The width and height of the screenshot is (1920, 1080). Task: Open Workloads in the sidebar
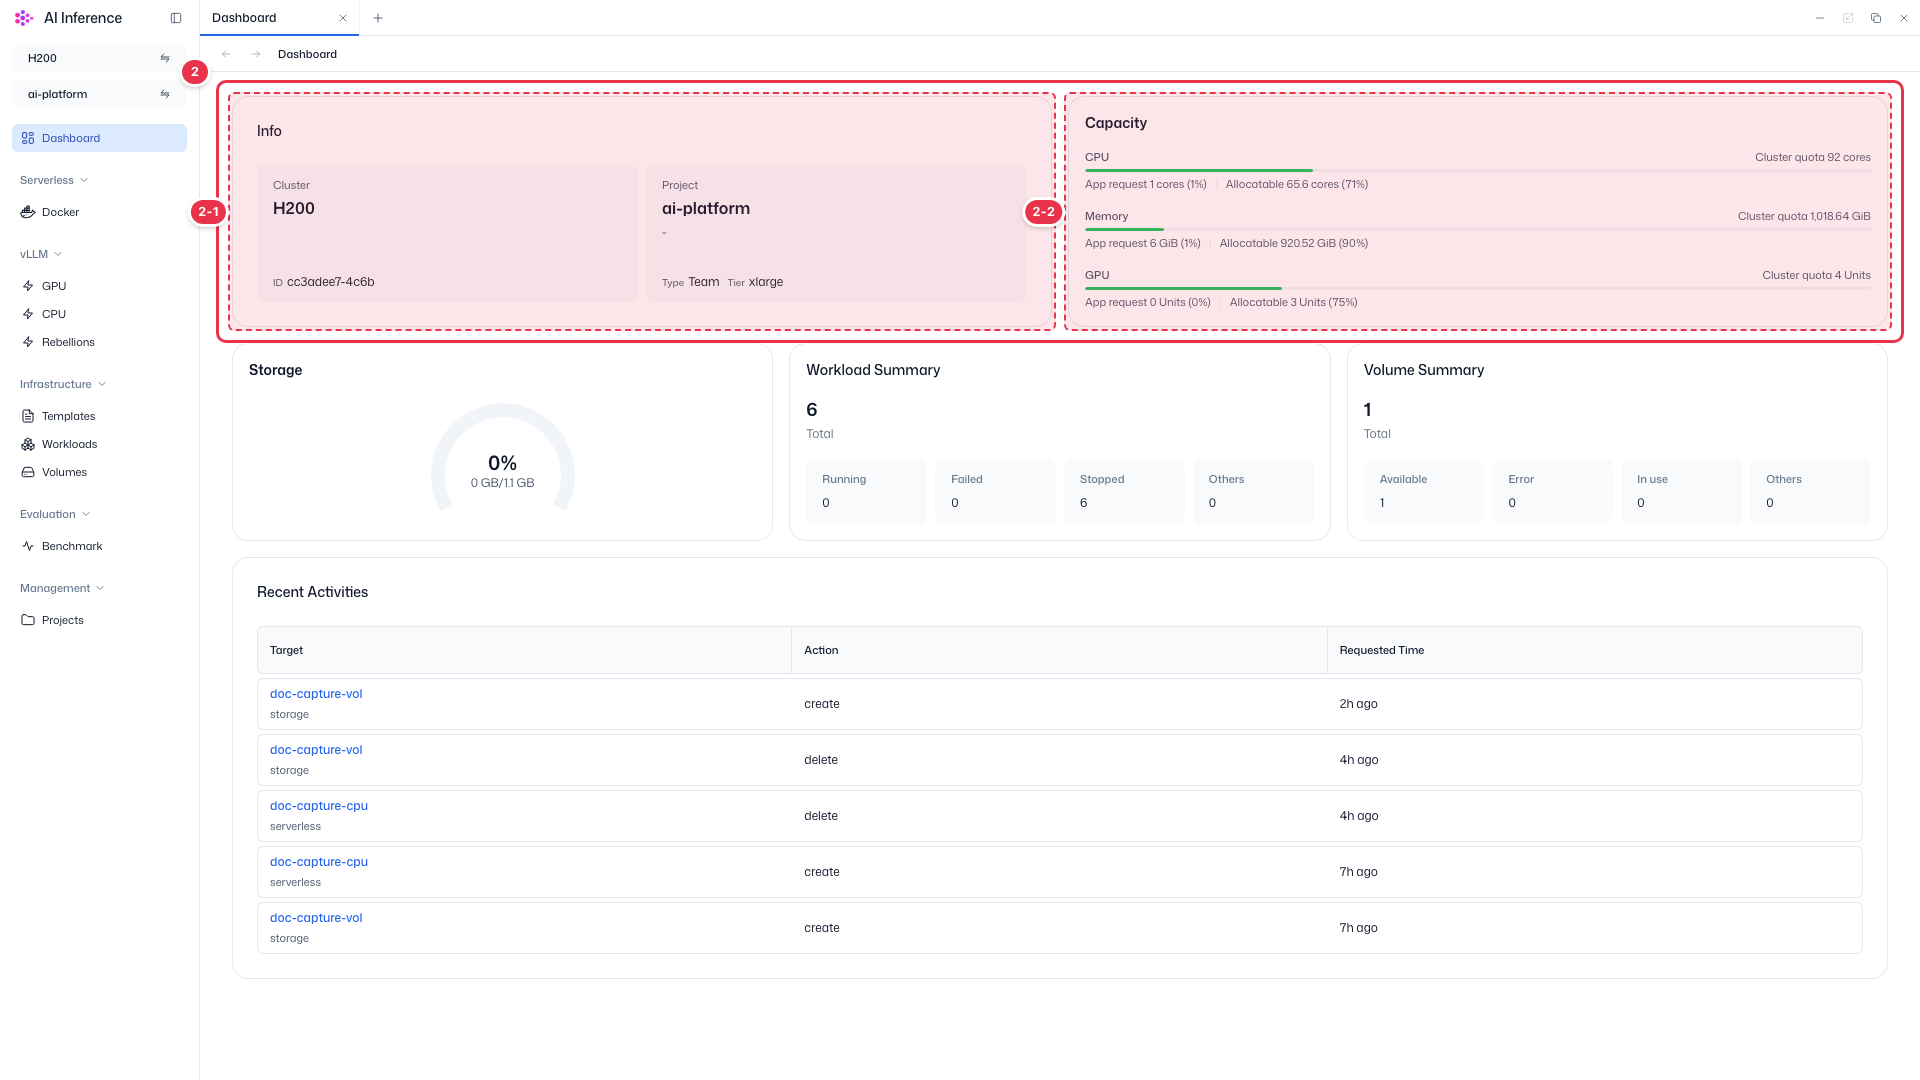pyautogui.click(x=99, y=444)
